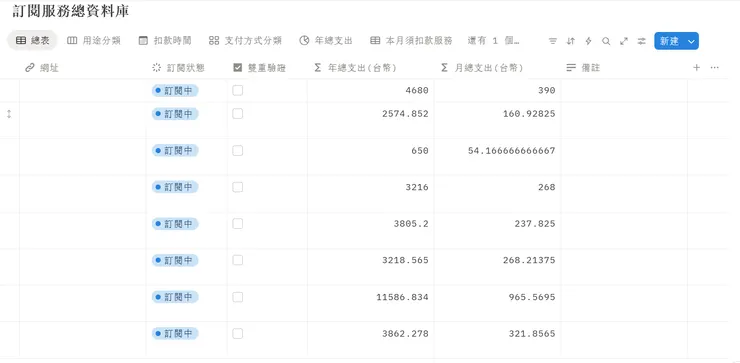Toggle checkbox in the 3862.278 row

pos(238,334)
